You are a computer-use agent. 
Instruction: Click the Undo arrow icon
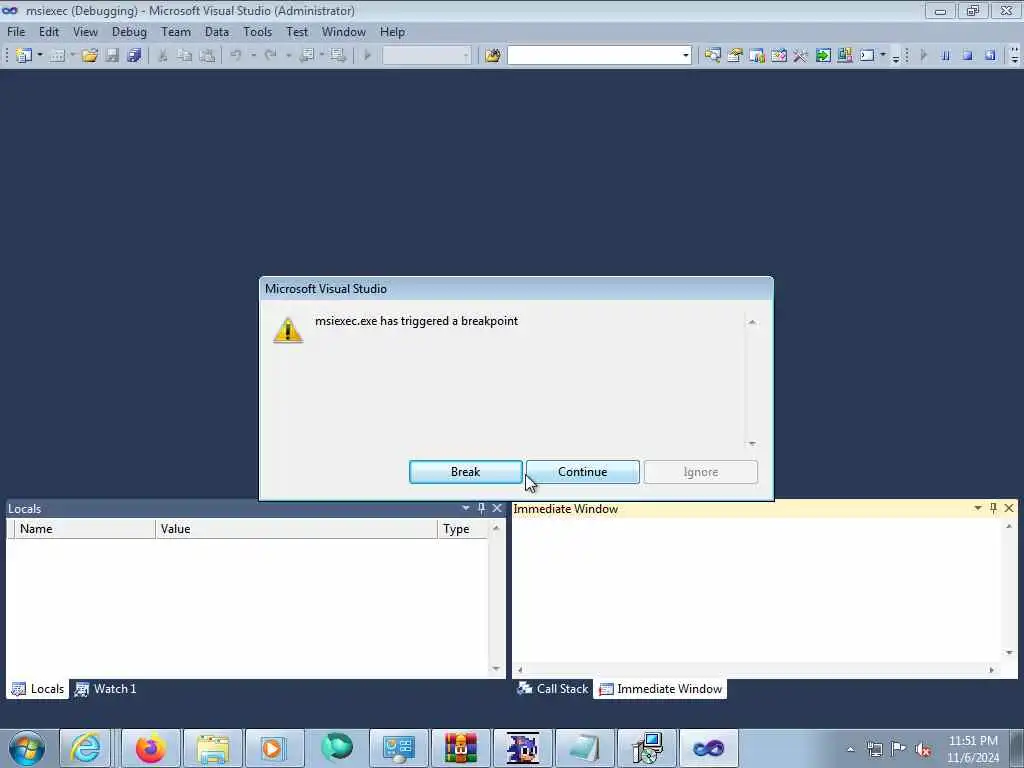(236, 56)
